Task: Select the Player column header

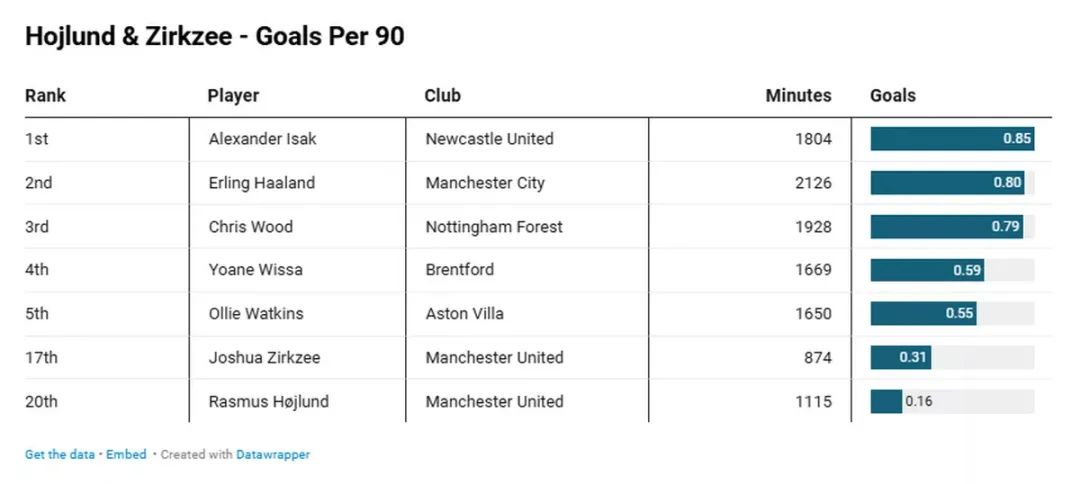Action: (x=233, y=96)
